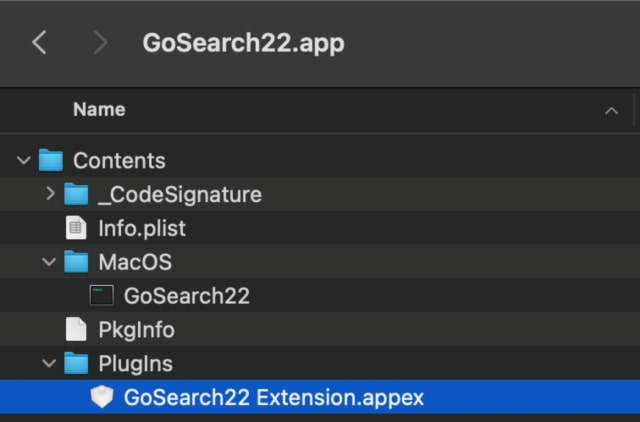Viewport: 640px width, 422px height.
Task: Click the GoSearch22.app window title
Action: [x=243, y=43]
